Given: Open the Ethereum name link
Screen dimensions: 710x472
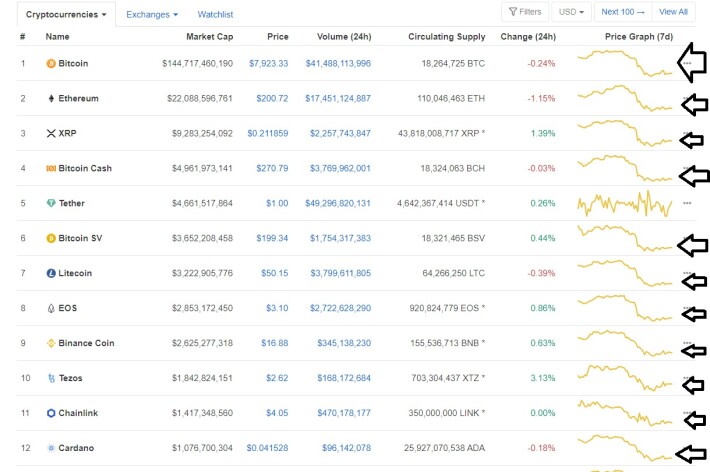Looking at the screenshot, I should pyautogui.click(x=78, y=98).
